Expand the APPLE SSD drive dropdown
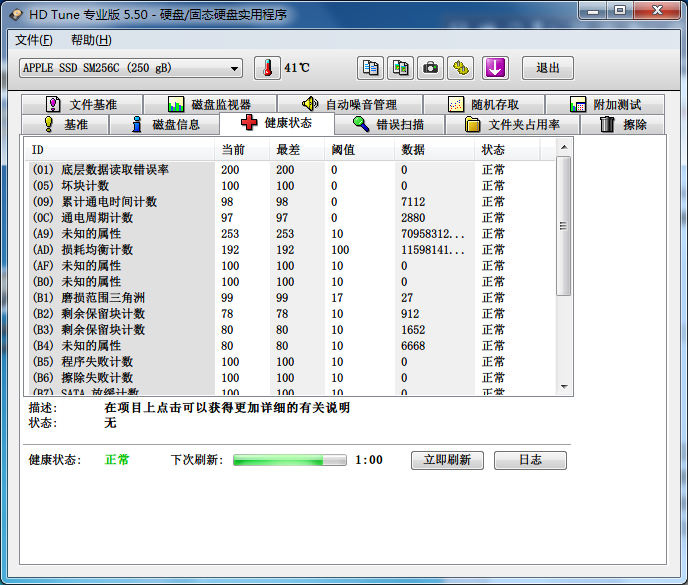 point(235,68)
